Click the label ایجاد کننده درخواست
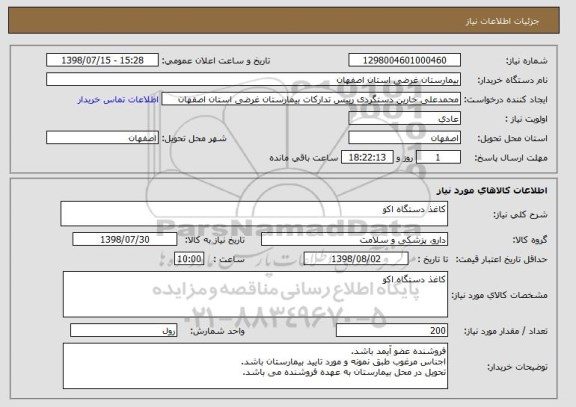Viewport: 576px width, 407px height. (x=506, y=100)
